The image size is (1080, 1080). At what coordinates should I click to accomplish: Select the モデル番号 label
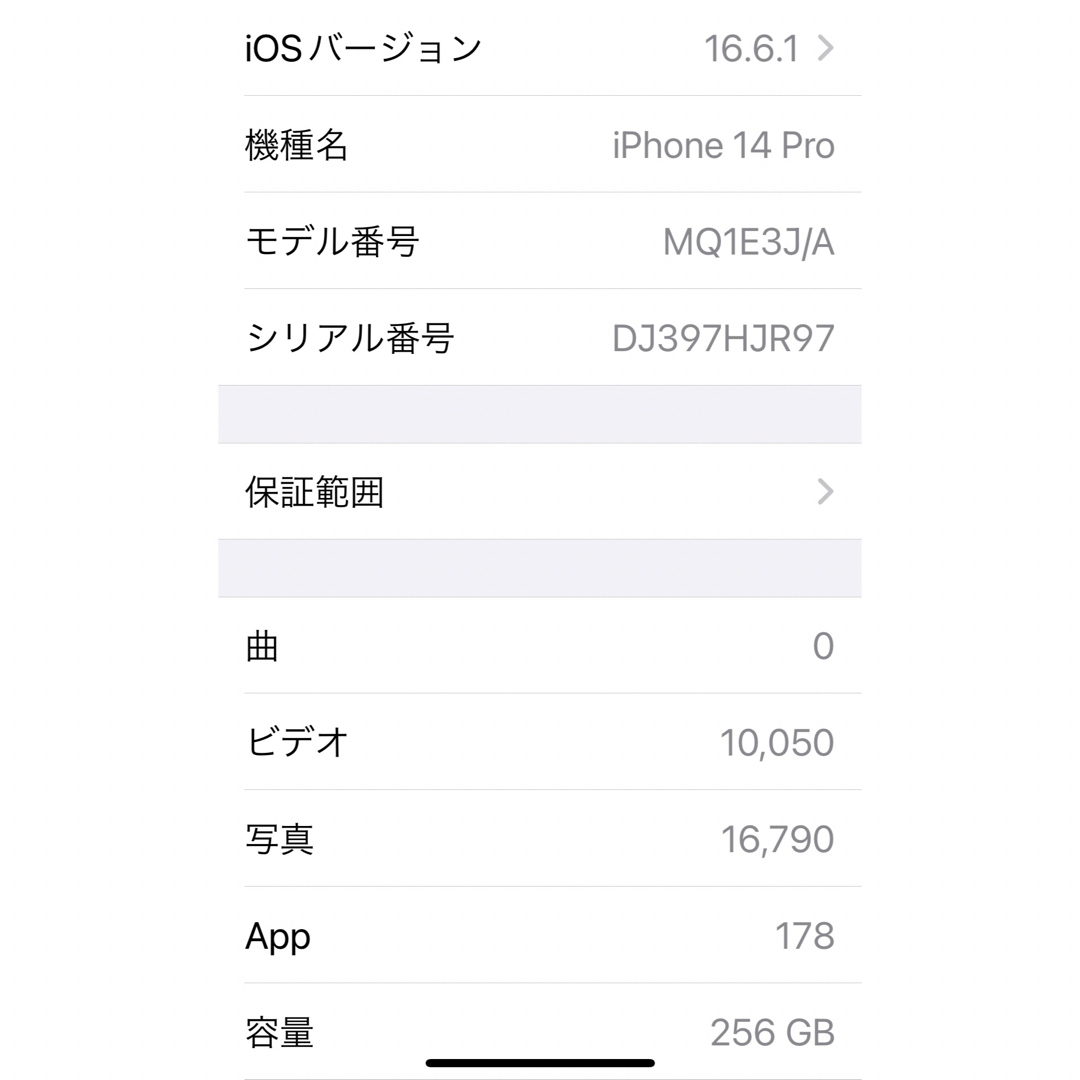tap(332, 242)
